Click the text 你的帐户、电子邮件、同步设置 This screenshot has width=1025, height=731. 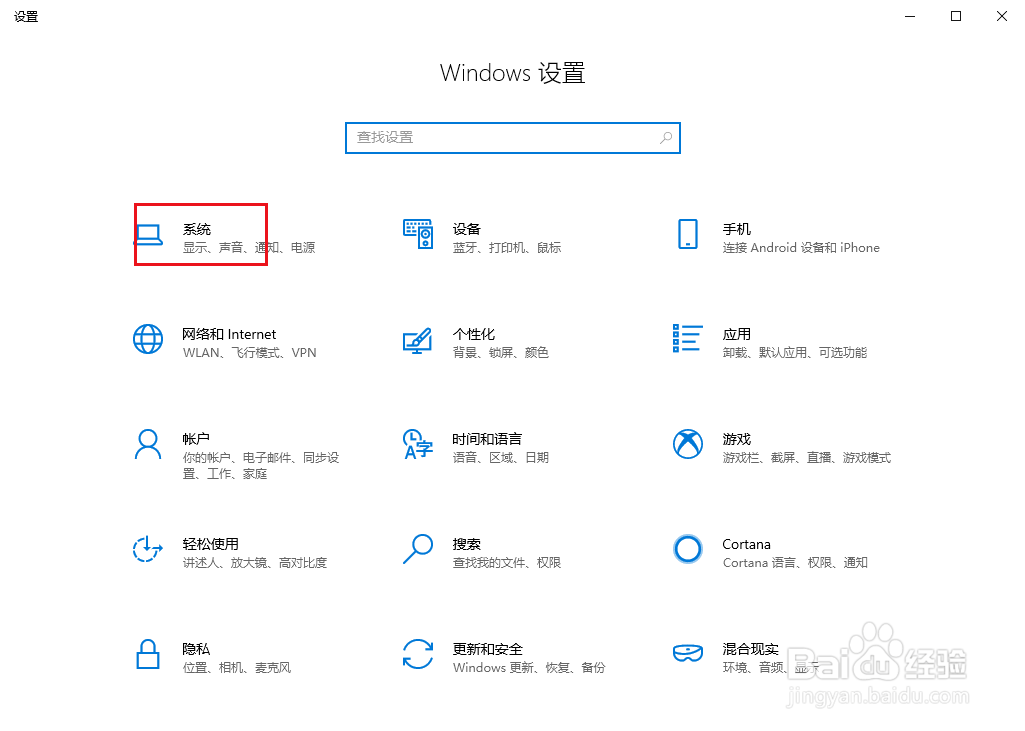pos(261,466)
